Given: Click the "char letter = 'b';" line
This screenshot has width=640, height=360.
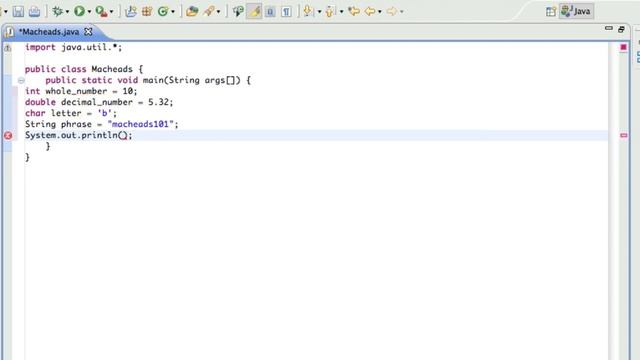Looking at the screenshot, I should click(x=71, y=113).
